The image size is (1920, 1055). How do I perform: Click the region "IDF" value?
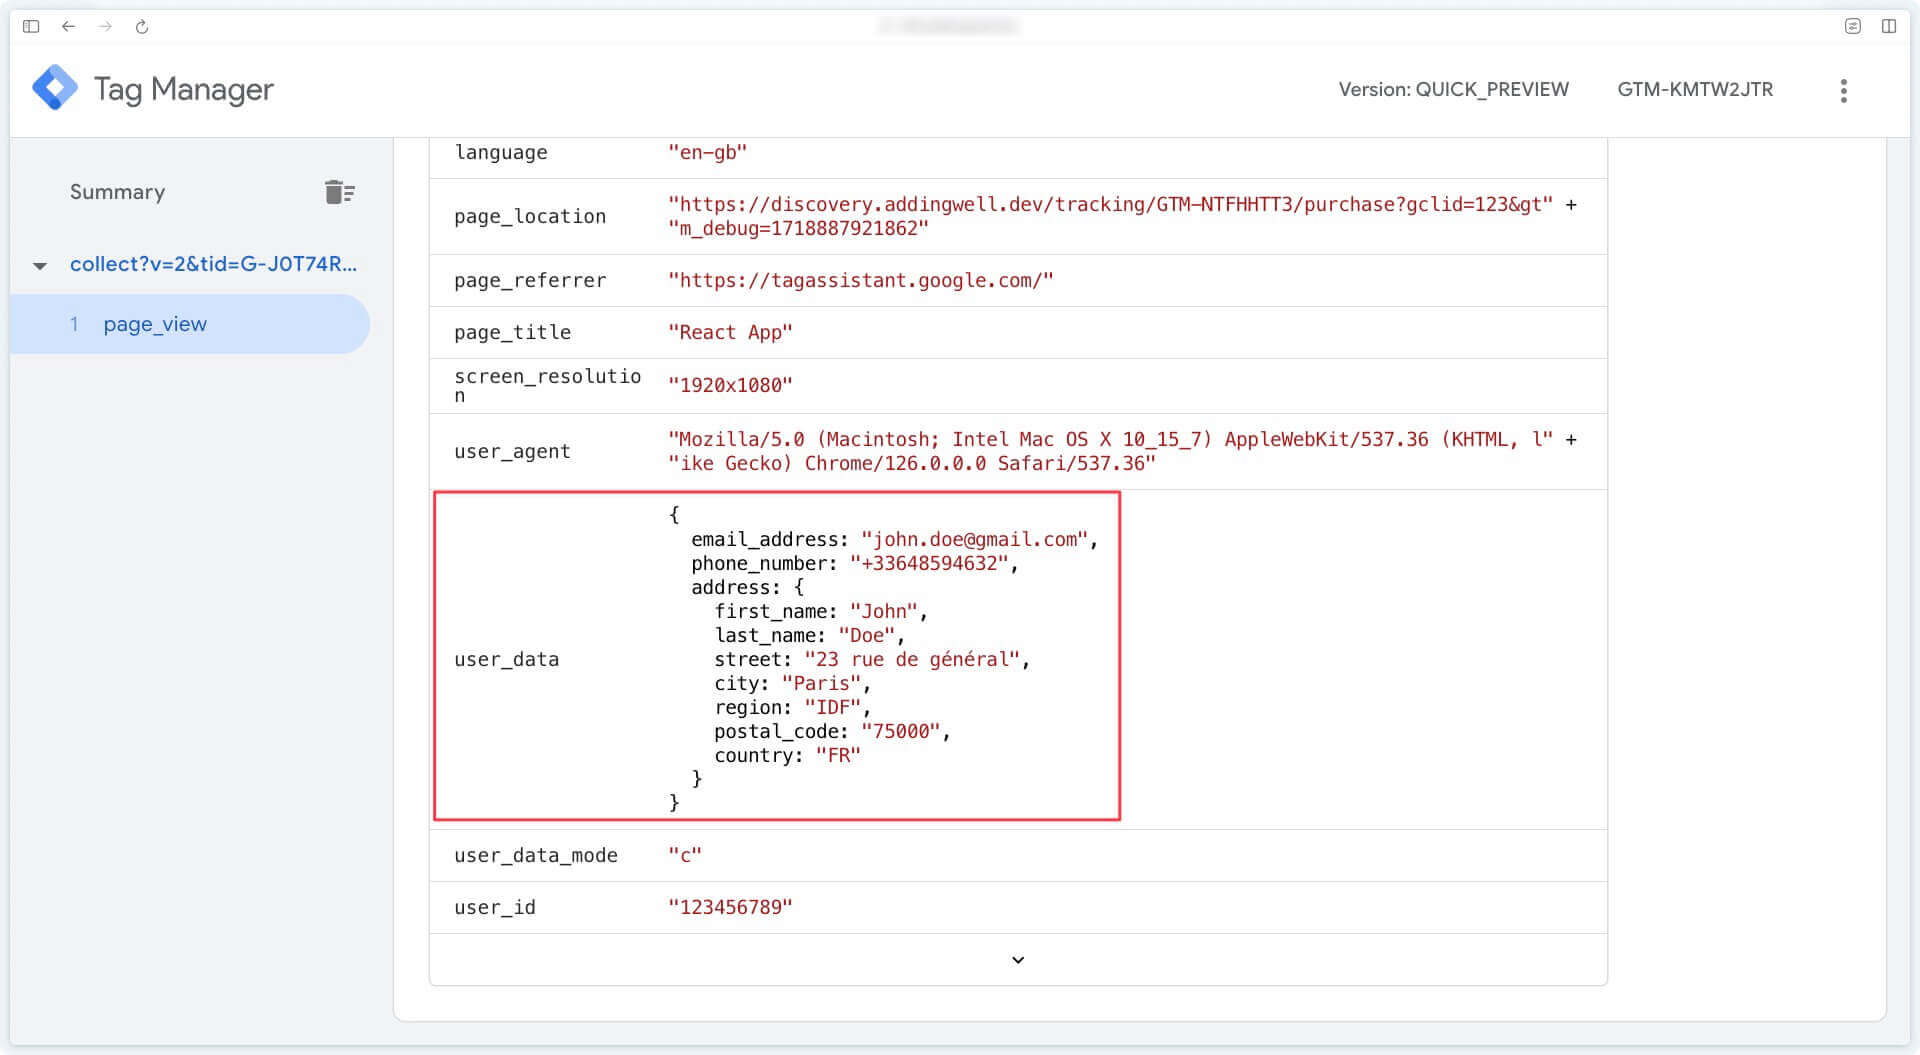833,707
